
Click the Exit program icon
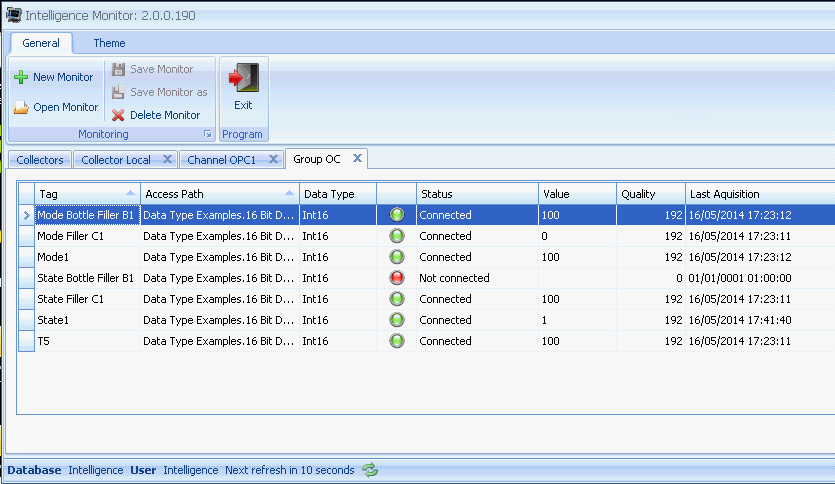click(243, 79)
